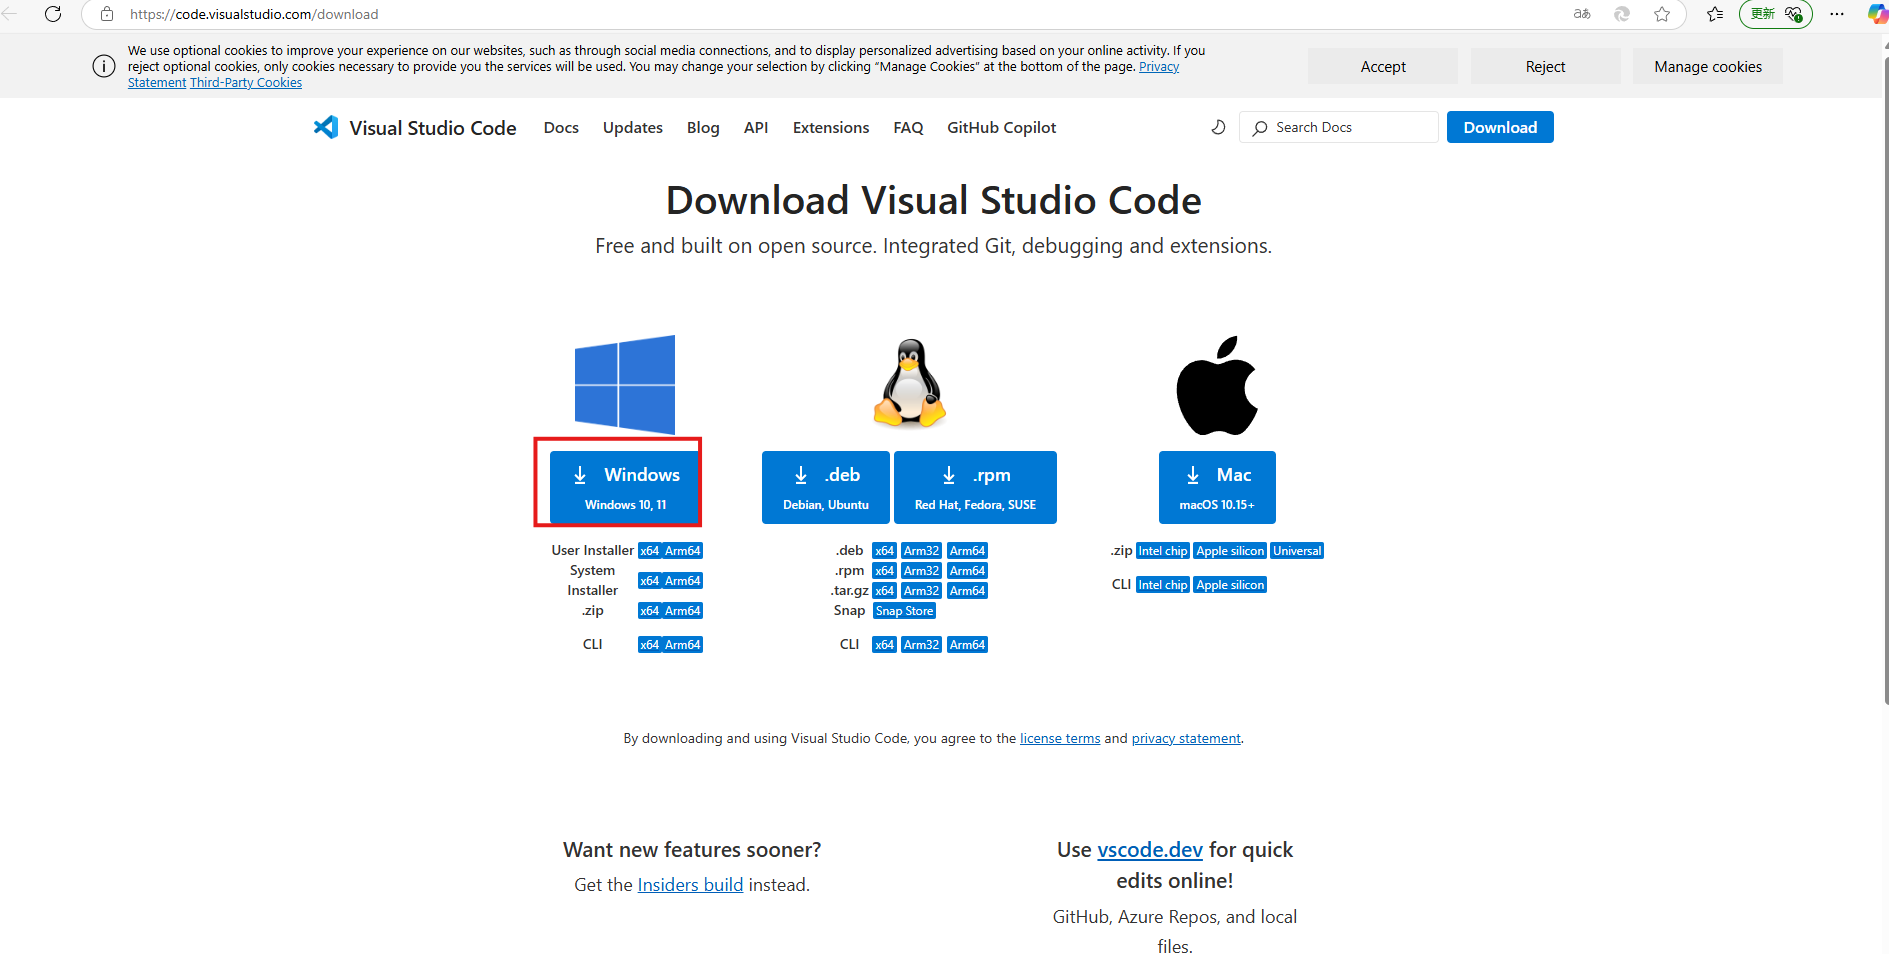1889x954 pixels.
Task: Download the Mac macOS 10.15+ build
Action: click(1217, 487)
